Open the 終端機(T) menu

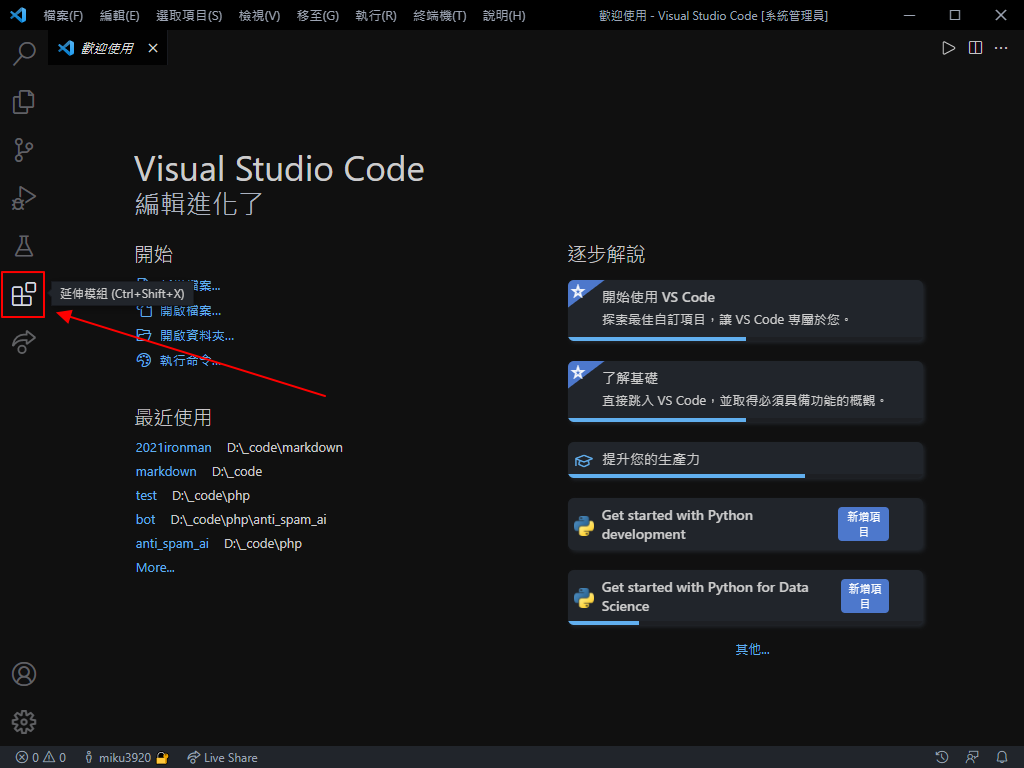440,16
